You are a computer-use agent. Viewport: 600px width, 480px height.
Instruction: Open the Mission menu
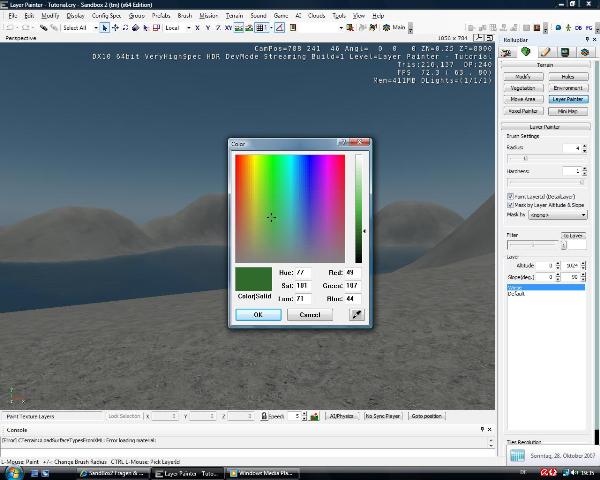(x=208, y=17)
